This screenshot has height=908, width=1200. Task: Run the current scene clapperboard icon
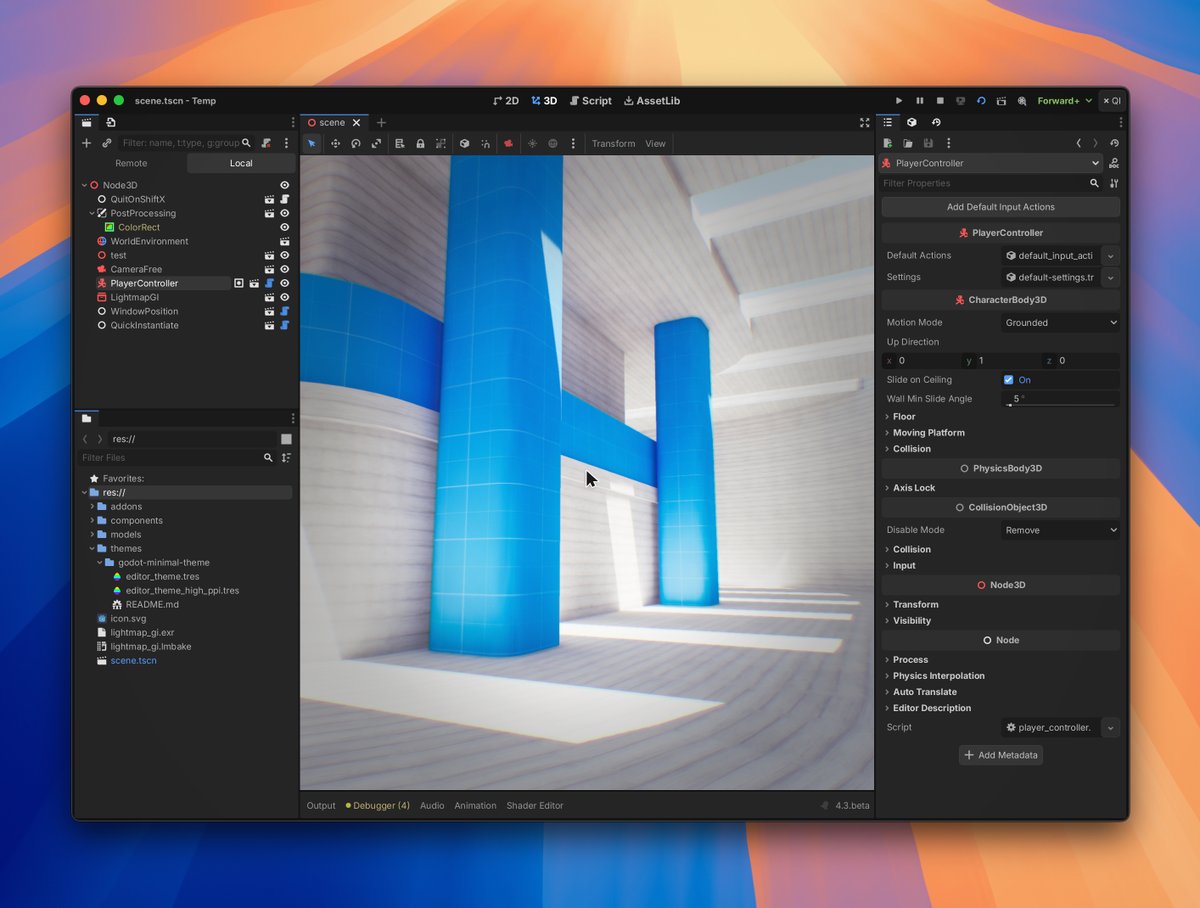pyautogui.click(x=1002, y=101)
